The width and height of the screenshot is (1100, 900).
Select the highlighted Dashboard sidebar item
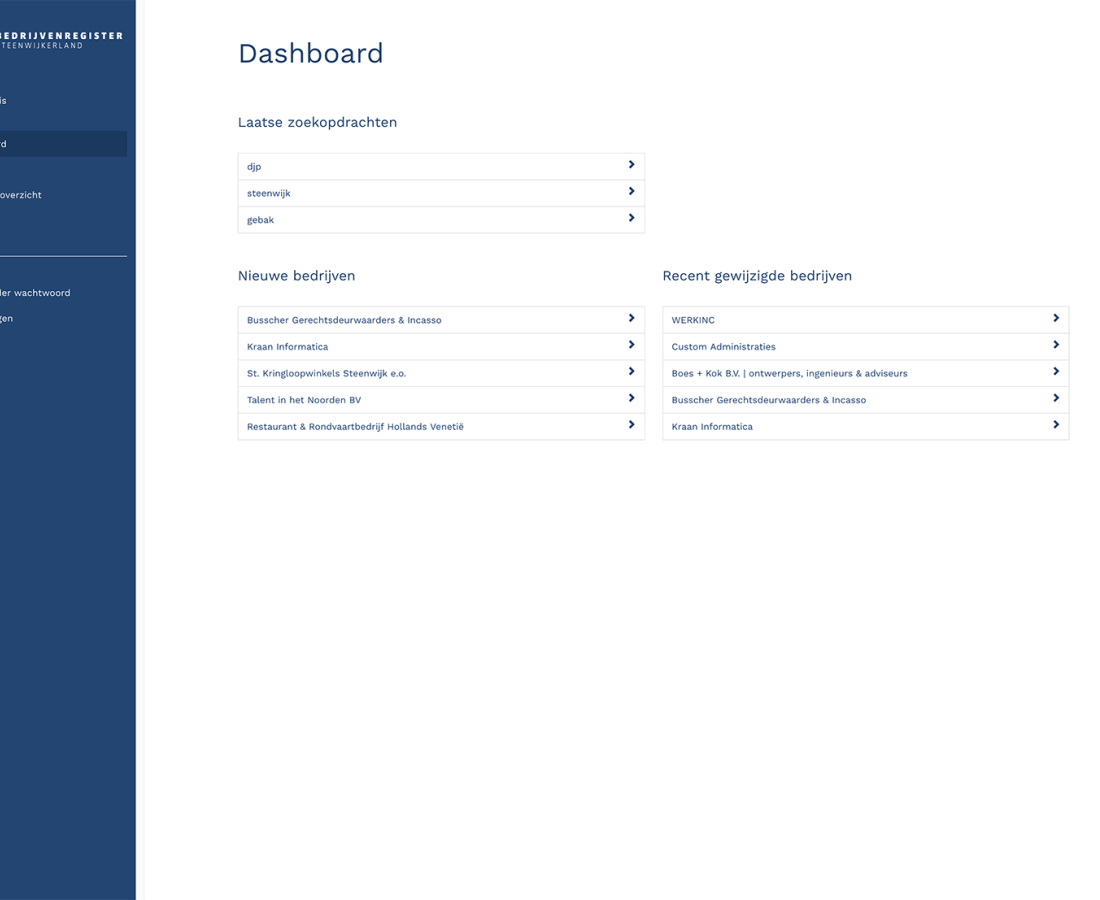[x=63, y=144]
